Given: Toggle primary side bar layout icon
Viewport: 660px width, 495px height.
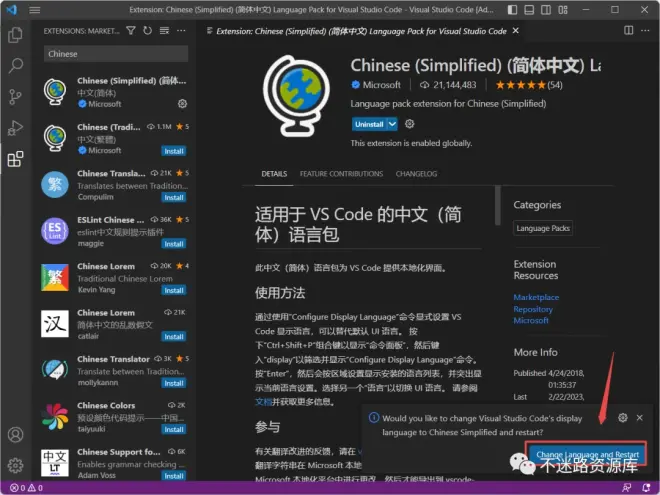Looking at the screenshot, I should tap(512, 9).
